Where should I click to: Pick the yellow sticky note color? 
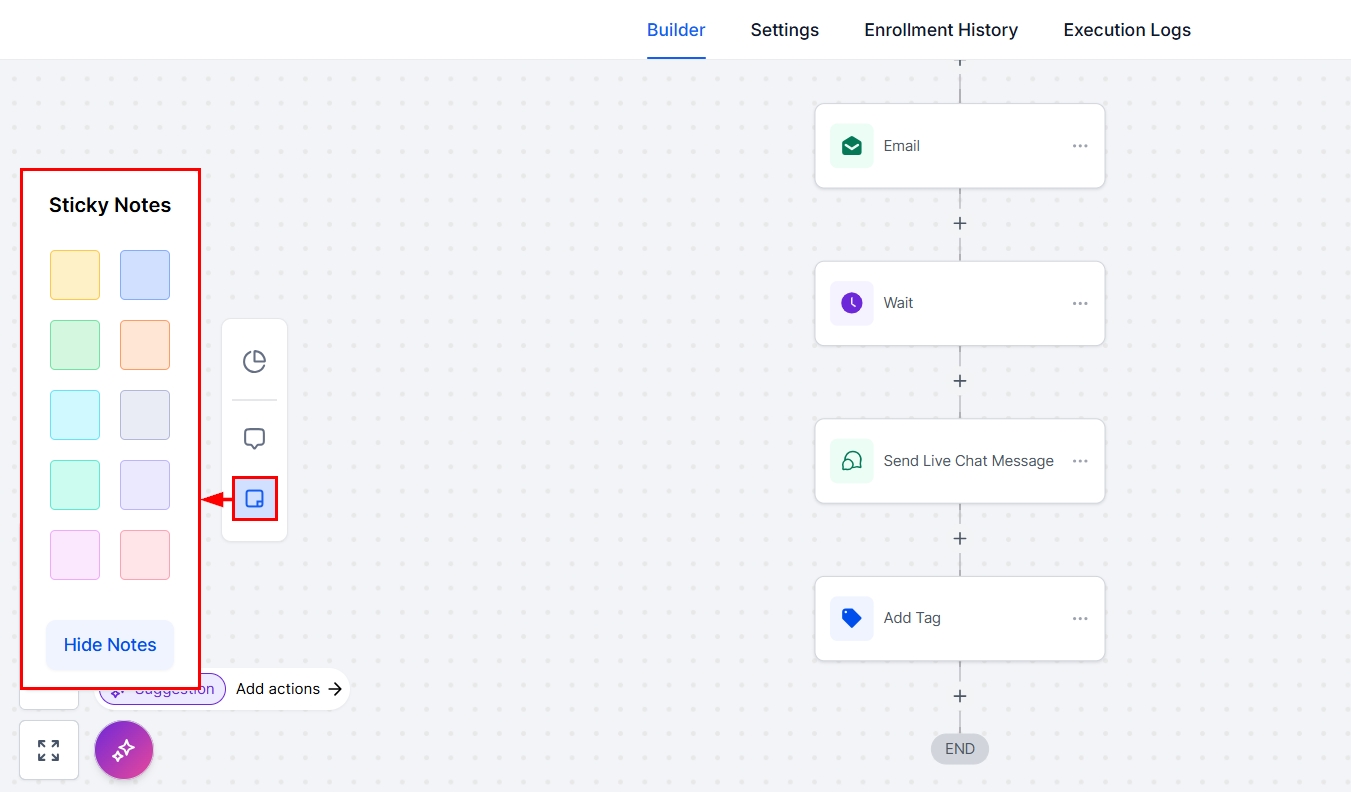tap(75, 275)
